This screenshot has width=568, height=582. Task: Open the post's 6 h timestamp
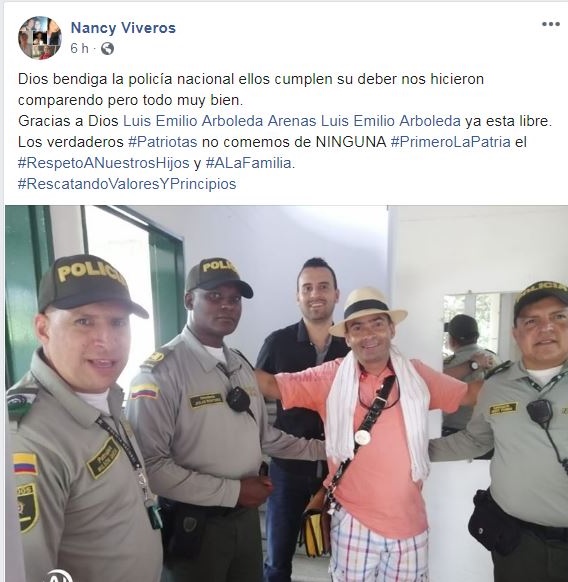point(79,49)
